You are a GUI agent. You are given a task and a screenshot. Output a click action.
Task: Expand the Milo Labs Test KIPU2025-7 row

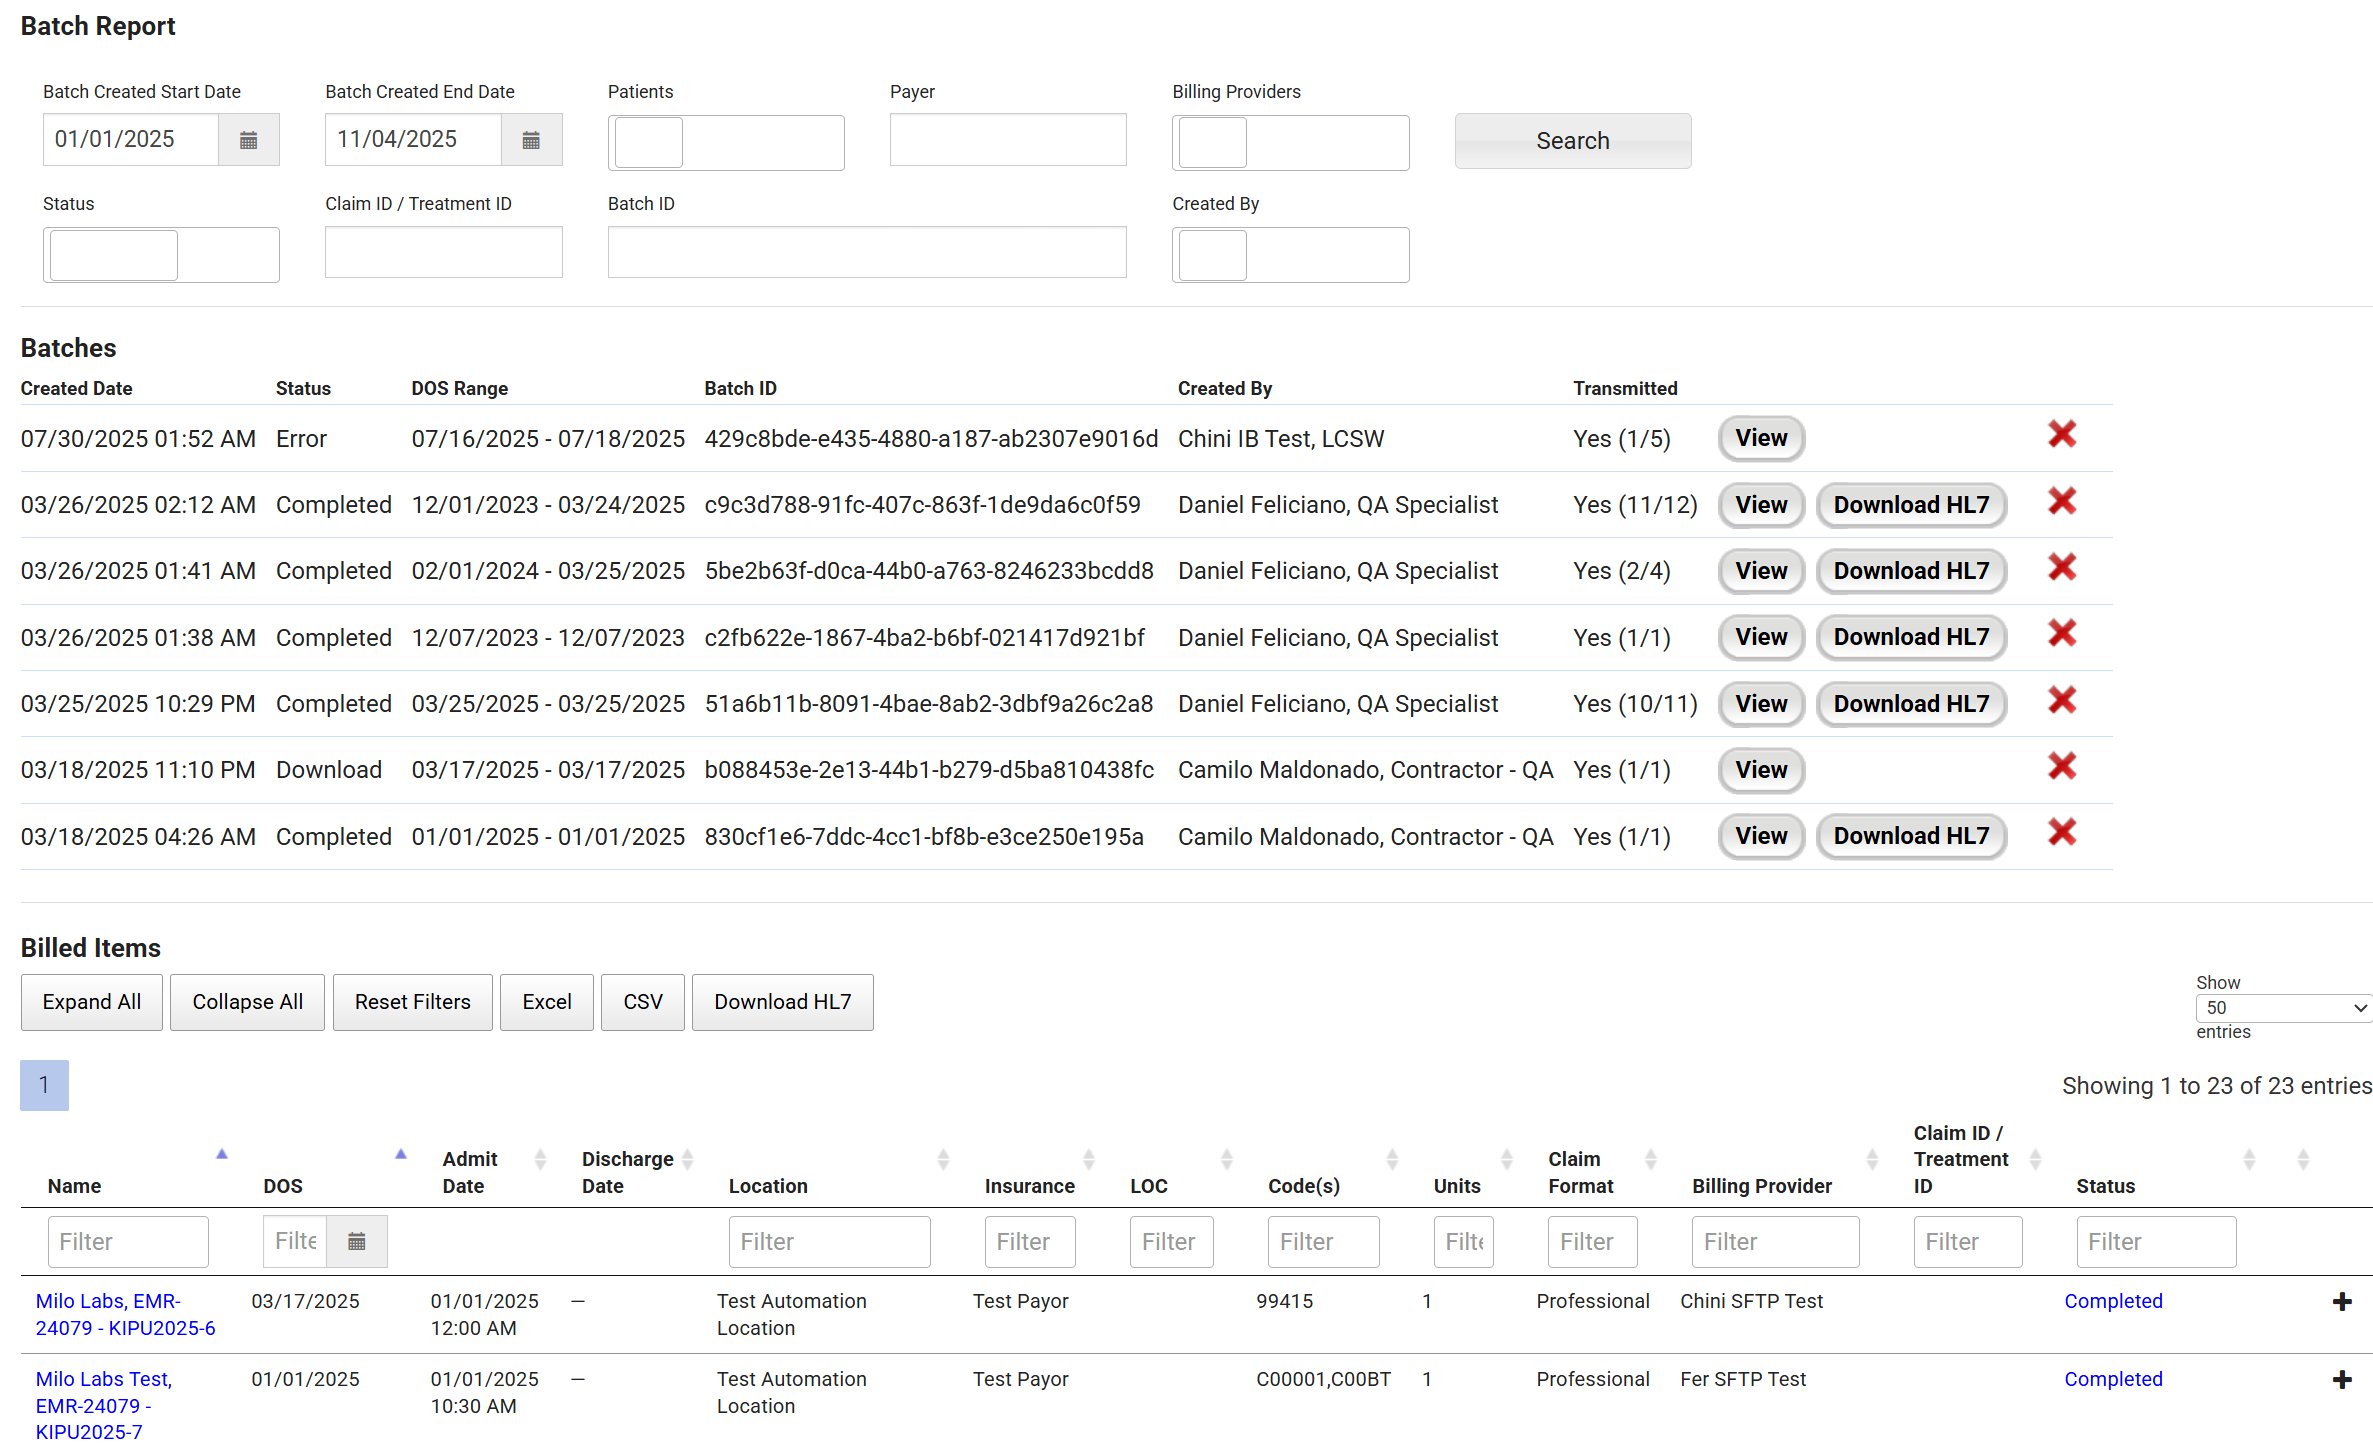tap(2341, 1380)
